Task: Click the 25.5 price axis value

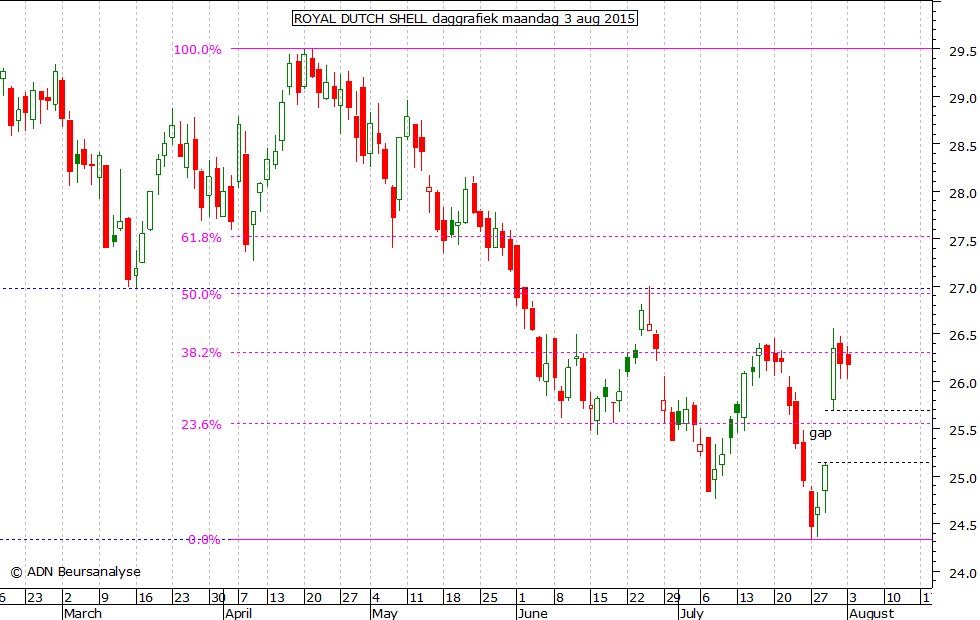Action: click(x=962, y=431)
